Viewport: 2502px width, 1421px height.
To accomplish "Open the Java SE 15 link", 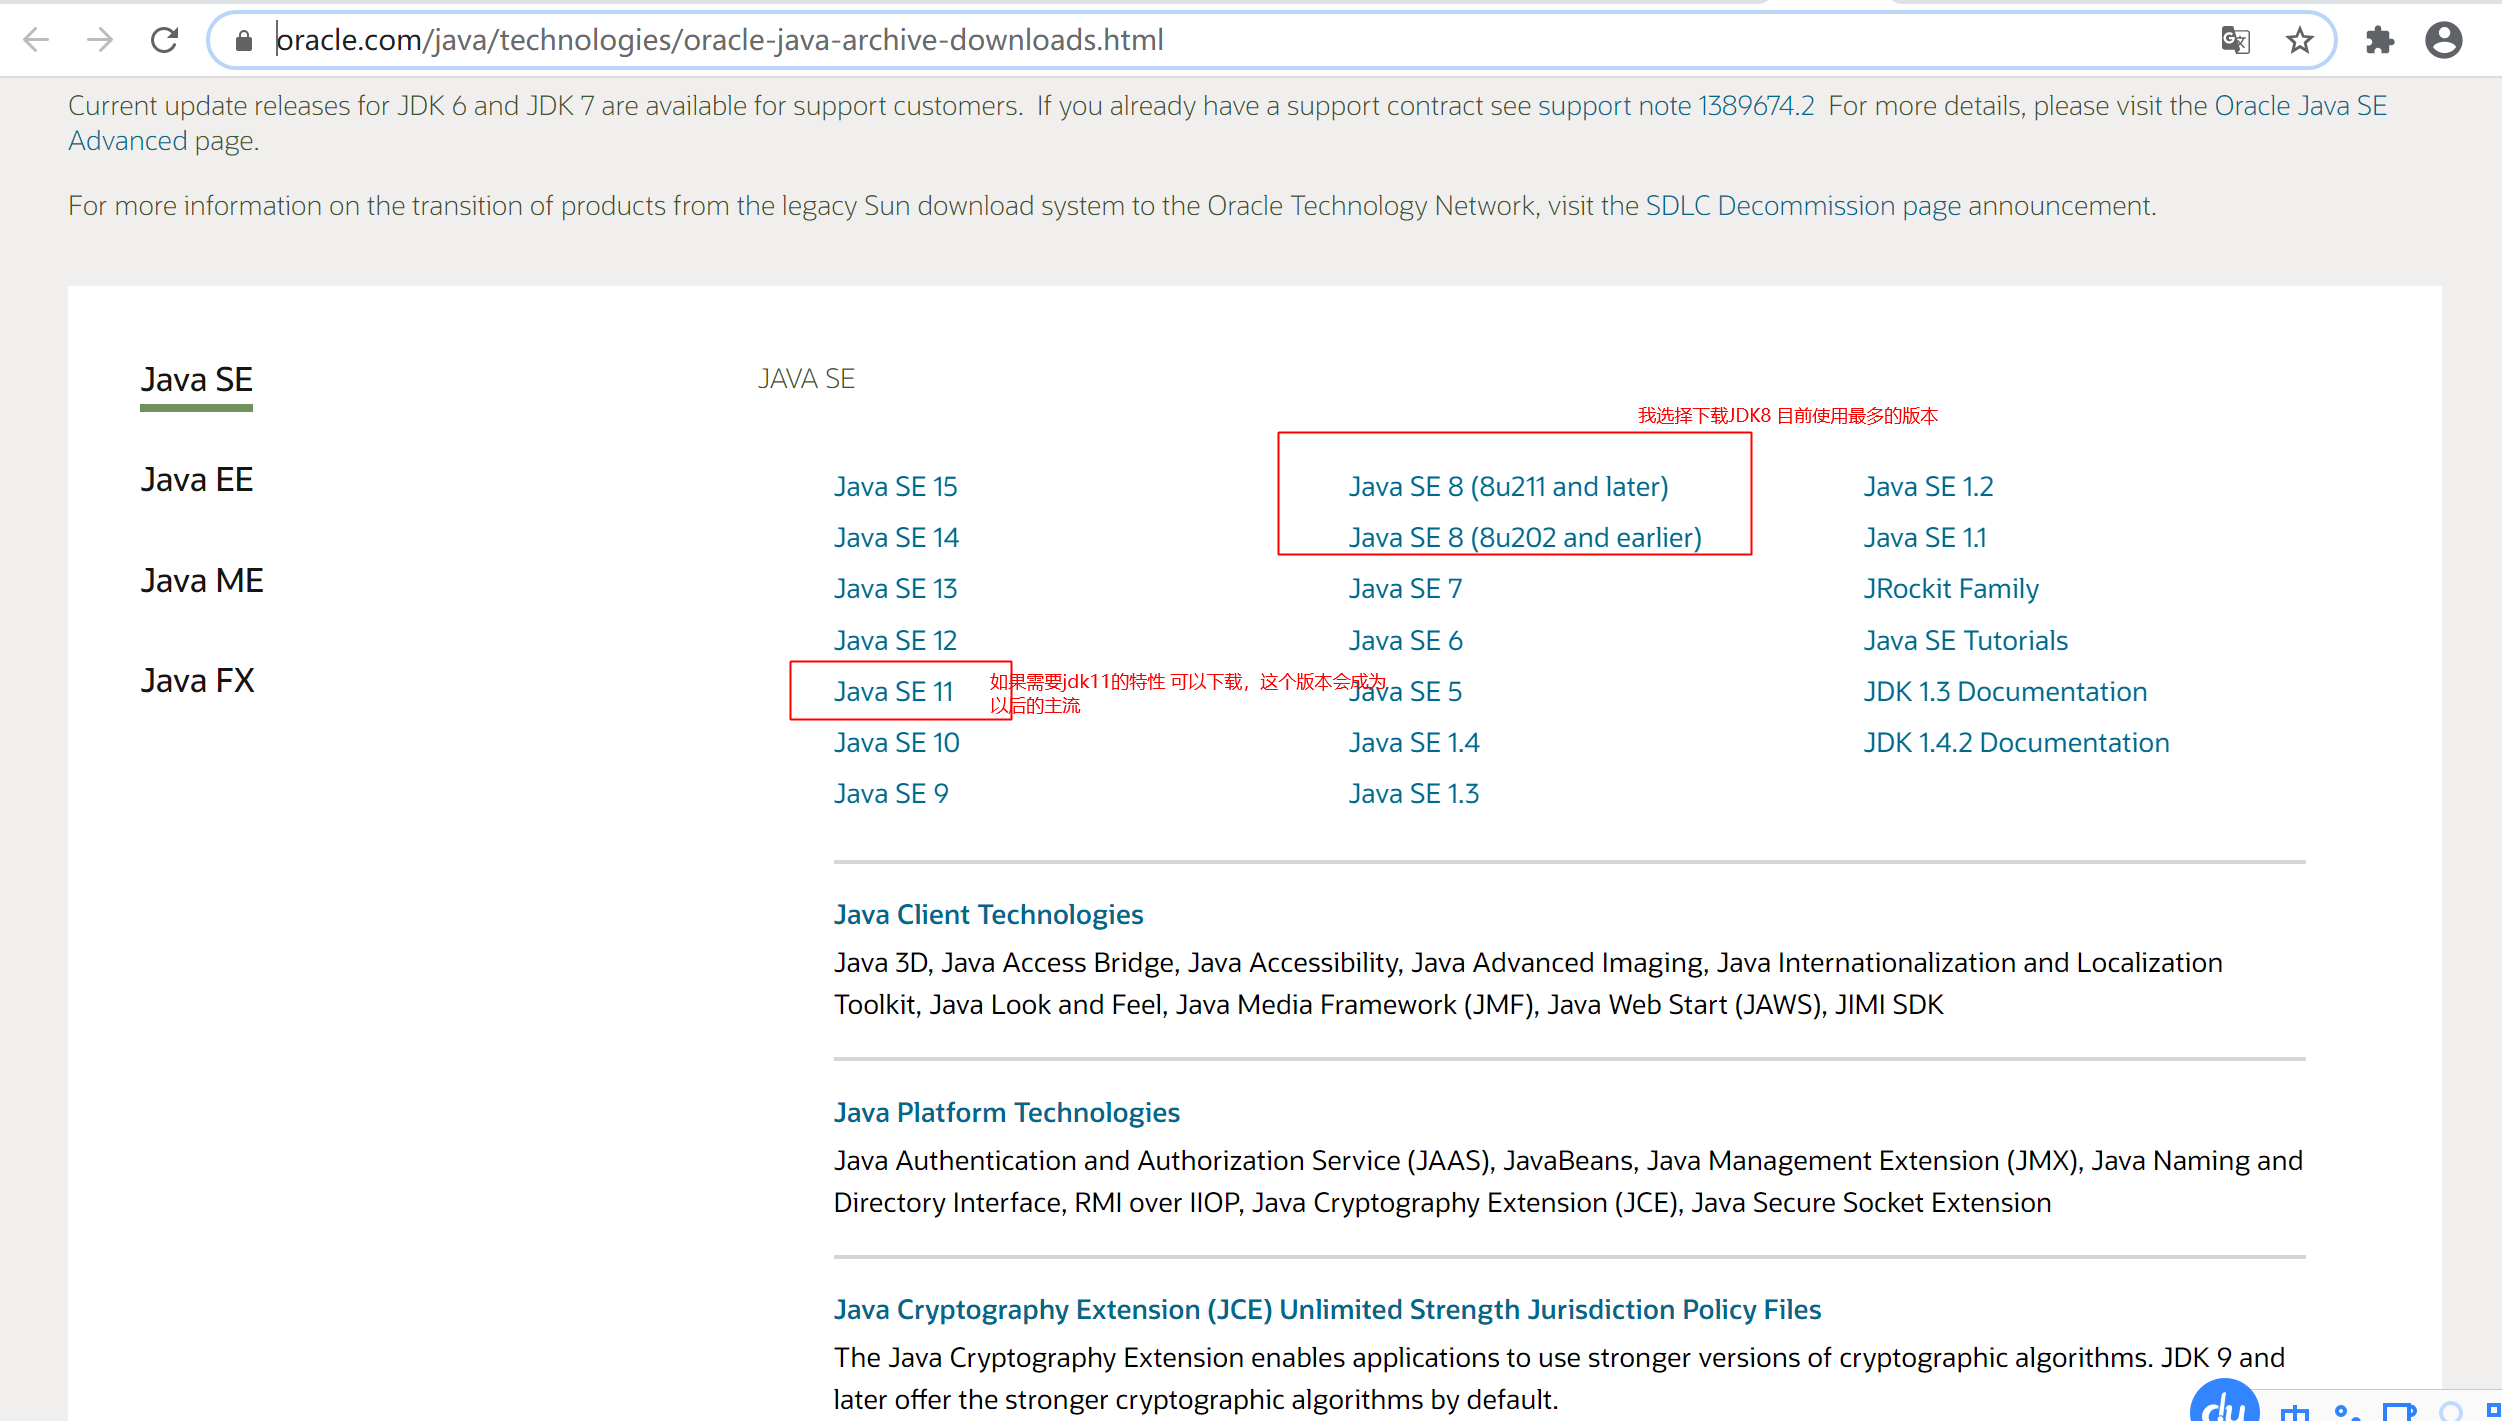I will coord(895,487).
